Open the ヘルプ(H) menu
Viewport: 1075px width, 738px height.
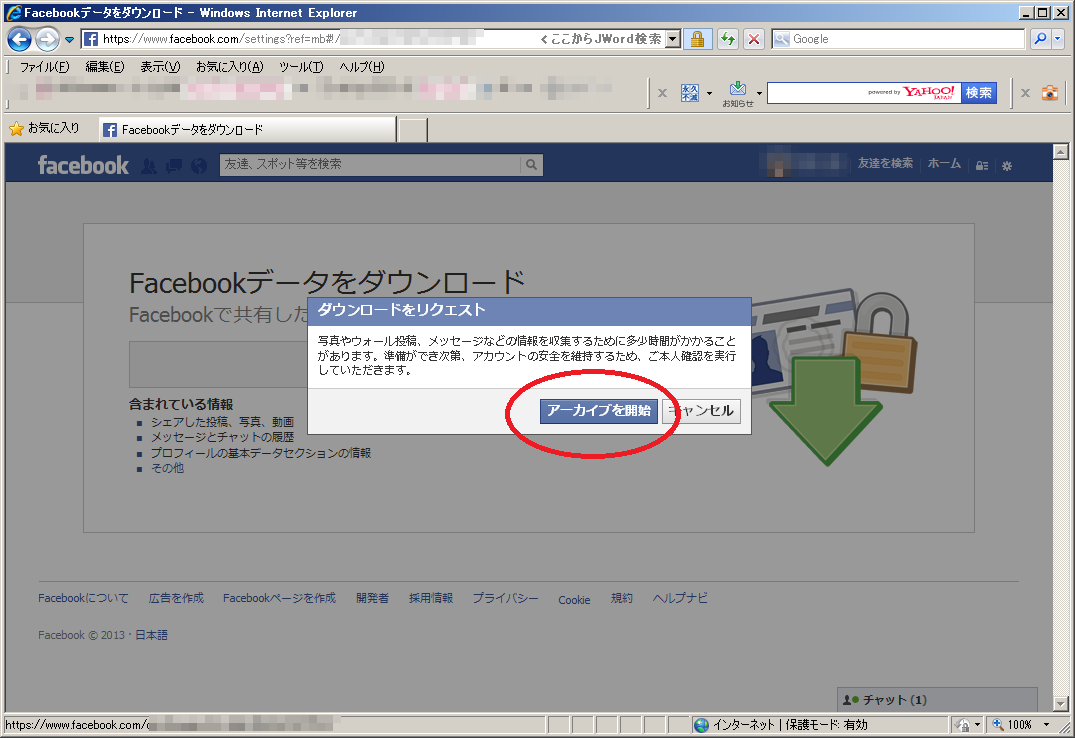click(361, 67)
